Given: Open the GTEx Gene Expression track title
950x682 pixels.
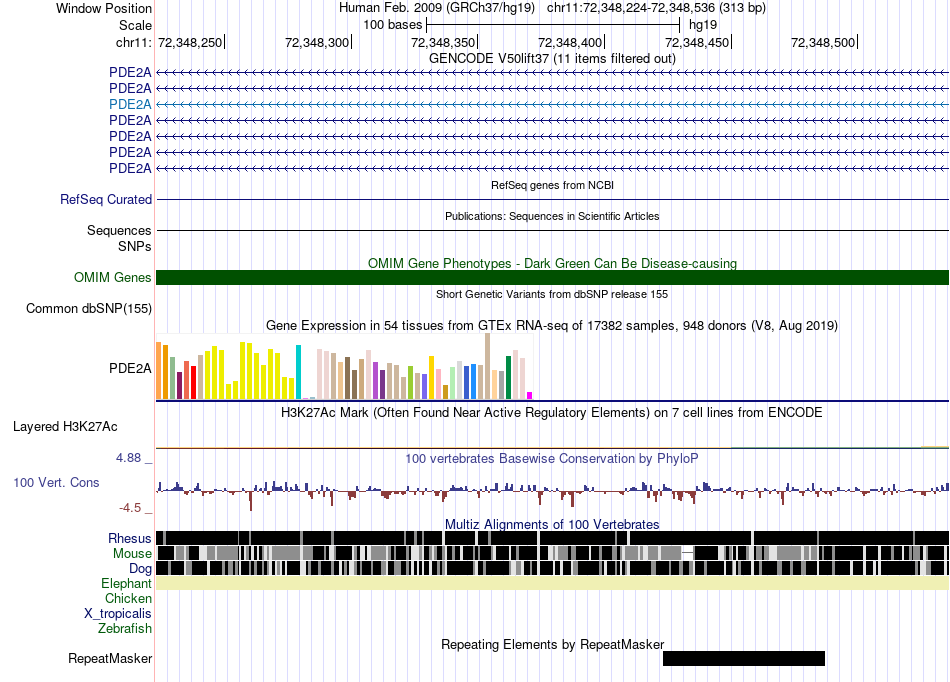Looking at the screenshot, I should [x=552, y=325].
